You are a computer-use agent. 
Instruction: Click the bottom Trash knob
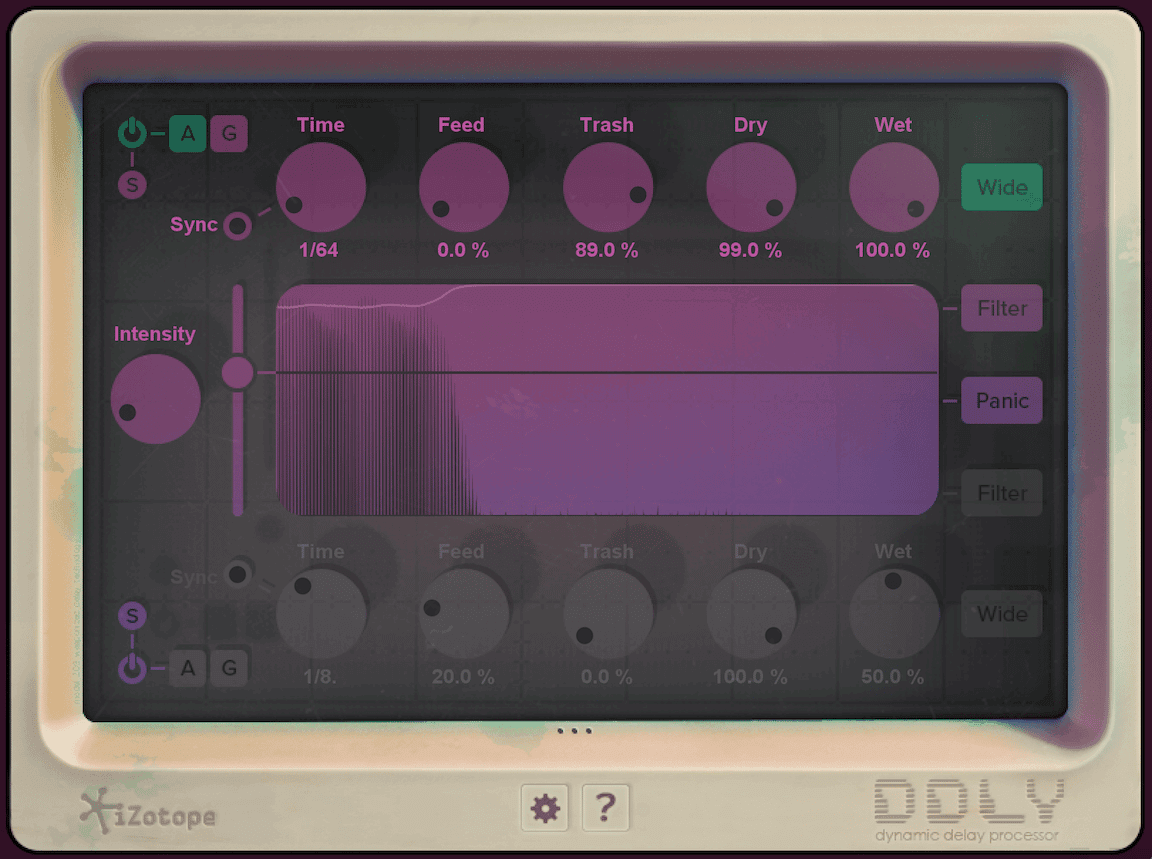coord(608,614)
